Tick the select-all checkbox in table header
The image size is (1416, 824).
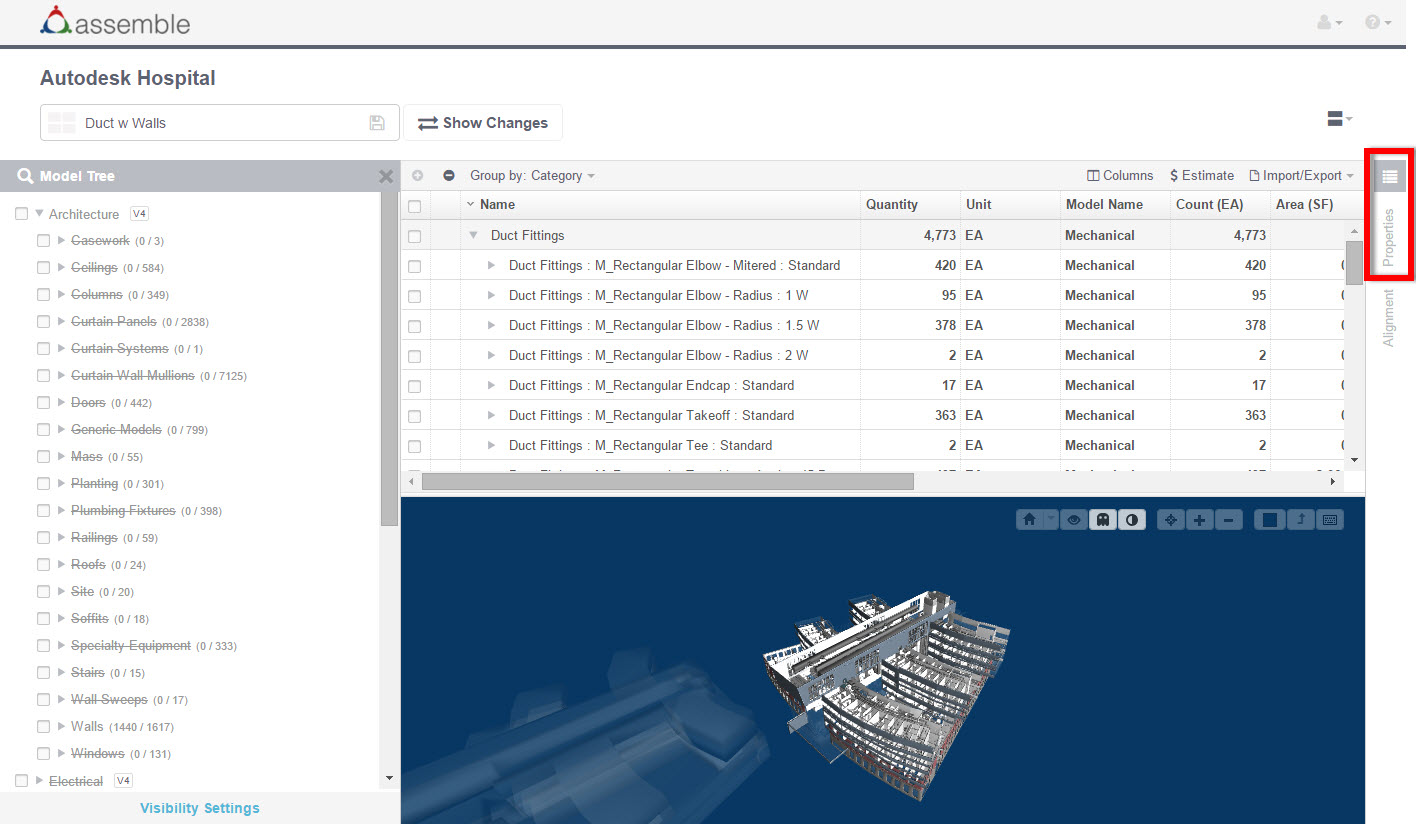click(x=415, y=206)
